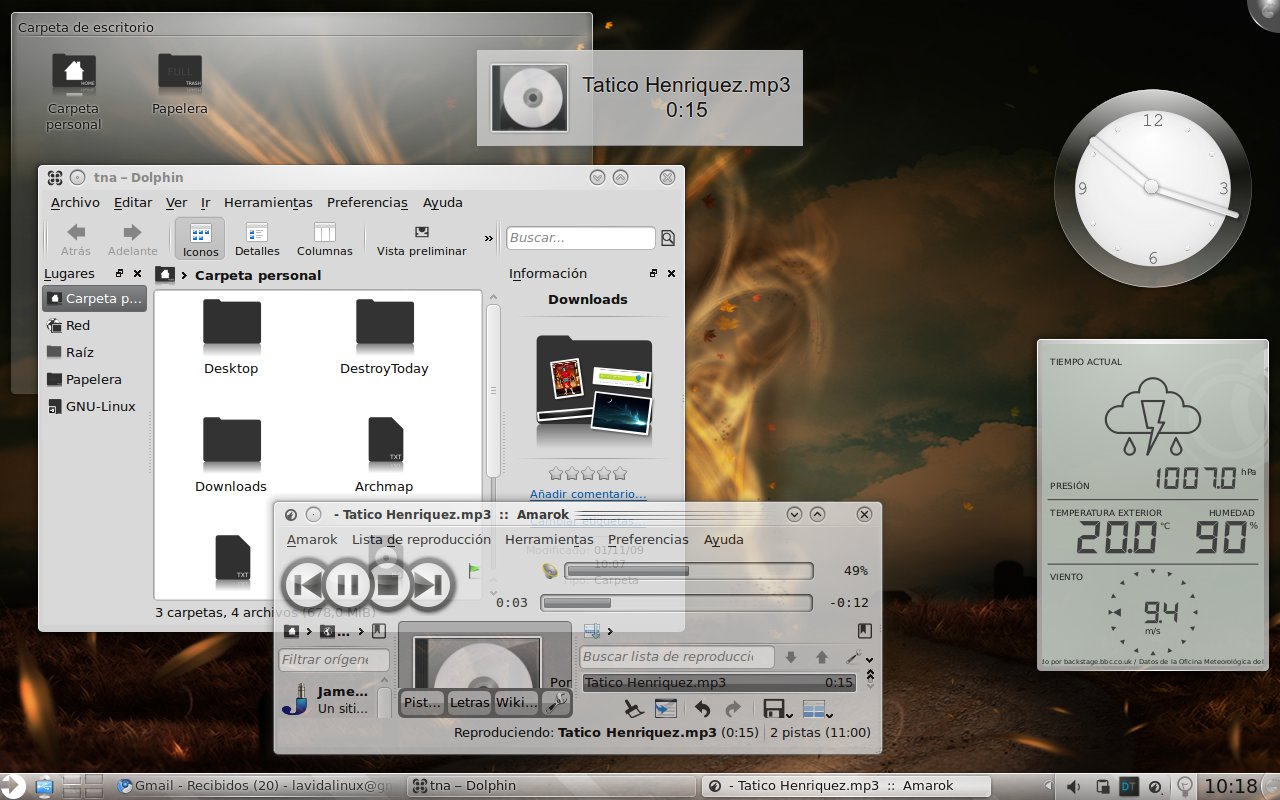This screenshot has width=1280, height=800.
Task: Pause playback in Amarok
Action: [347, 585]
